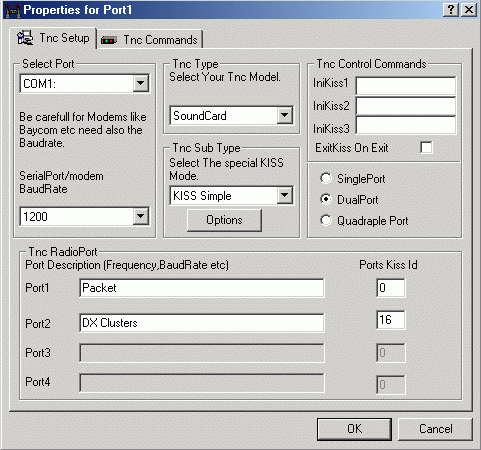Switch to the Tnc Setup tab
This screenshot has width=481, height=450.
click(x=53, y=38)
